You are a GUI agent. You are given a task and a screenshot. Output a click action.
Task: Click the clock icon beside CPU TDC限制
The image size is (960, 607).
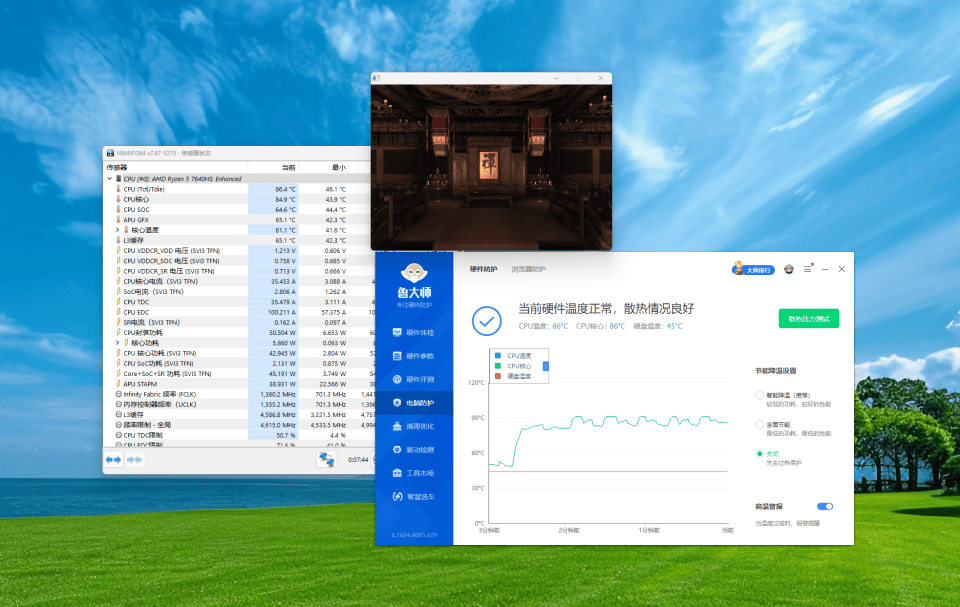point(118,435)
